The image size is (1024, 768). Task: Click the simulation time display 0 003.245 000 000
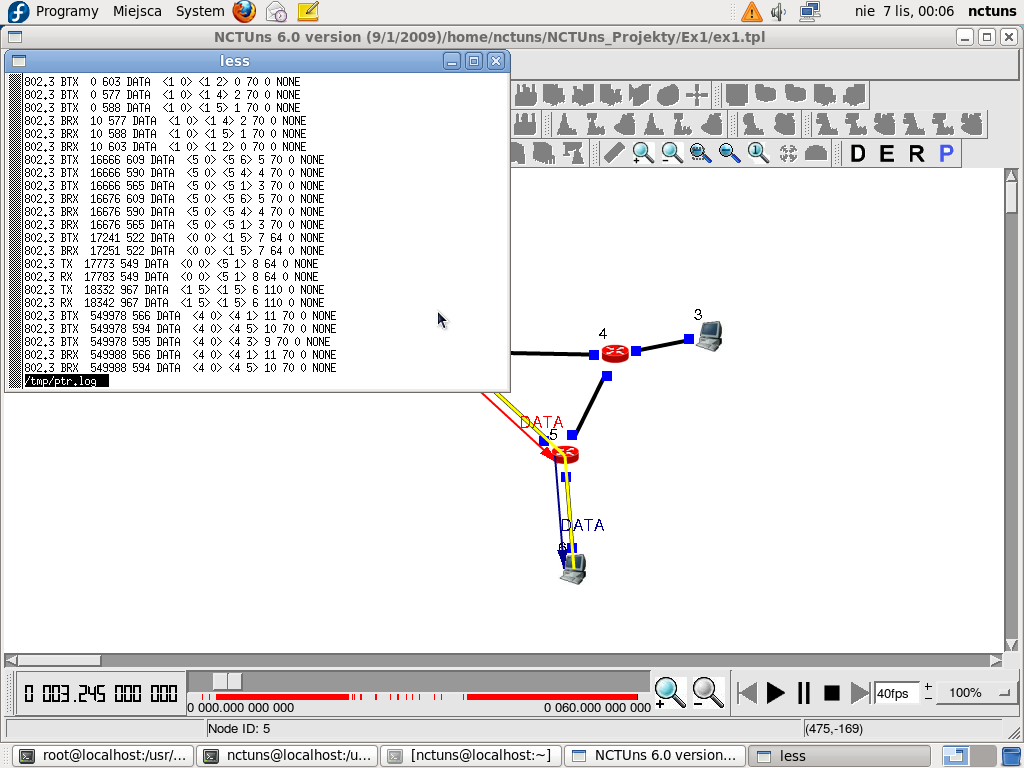point(101,693)
